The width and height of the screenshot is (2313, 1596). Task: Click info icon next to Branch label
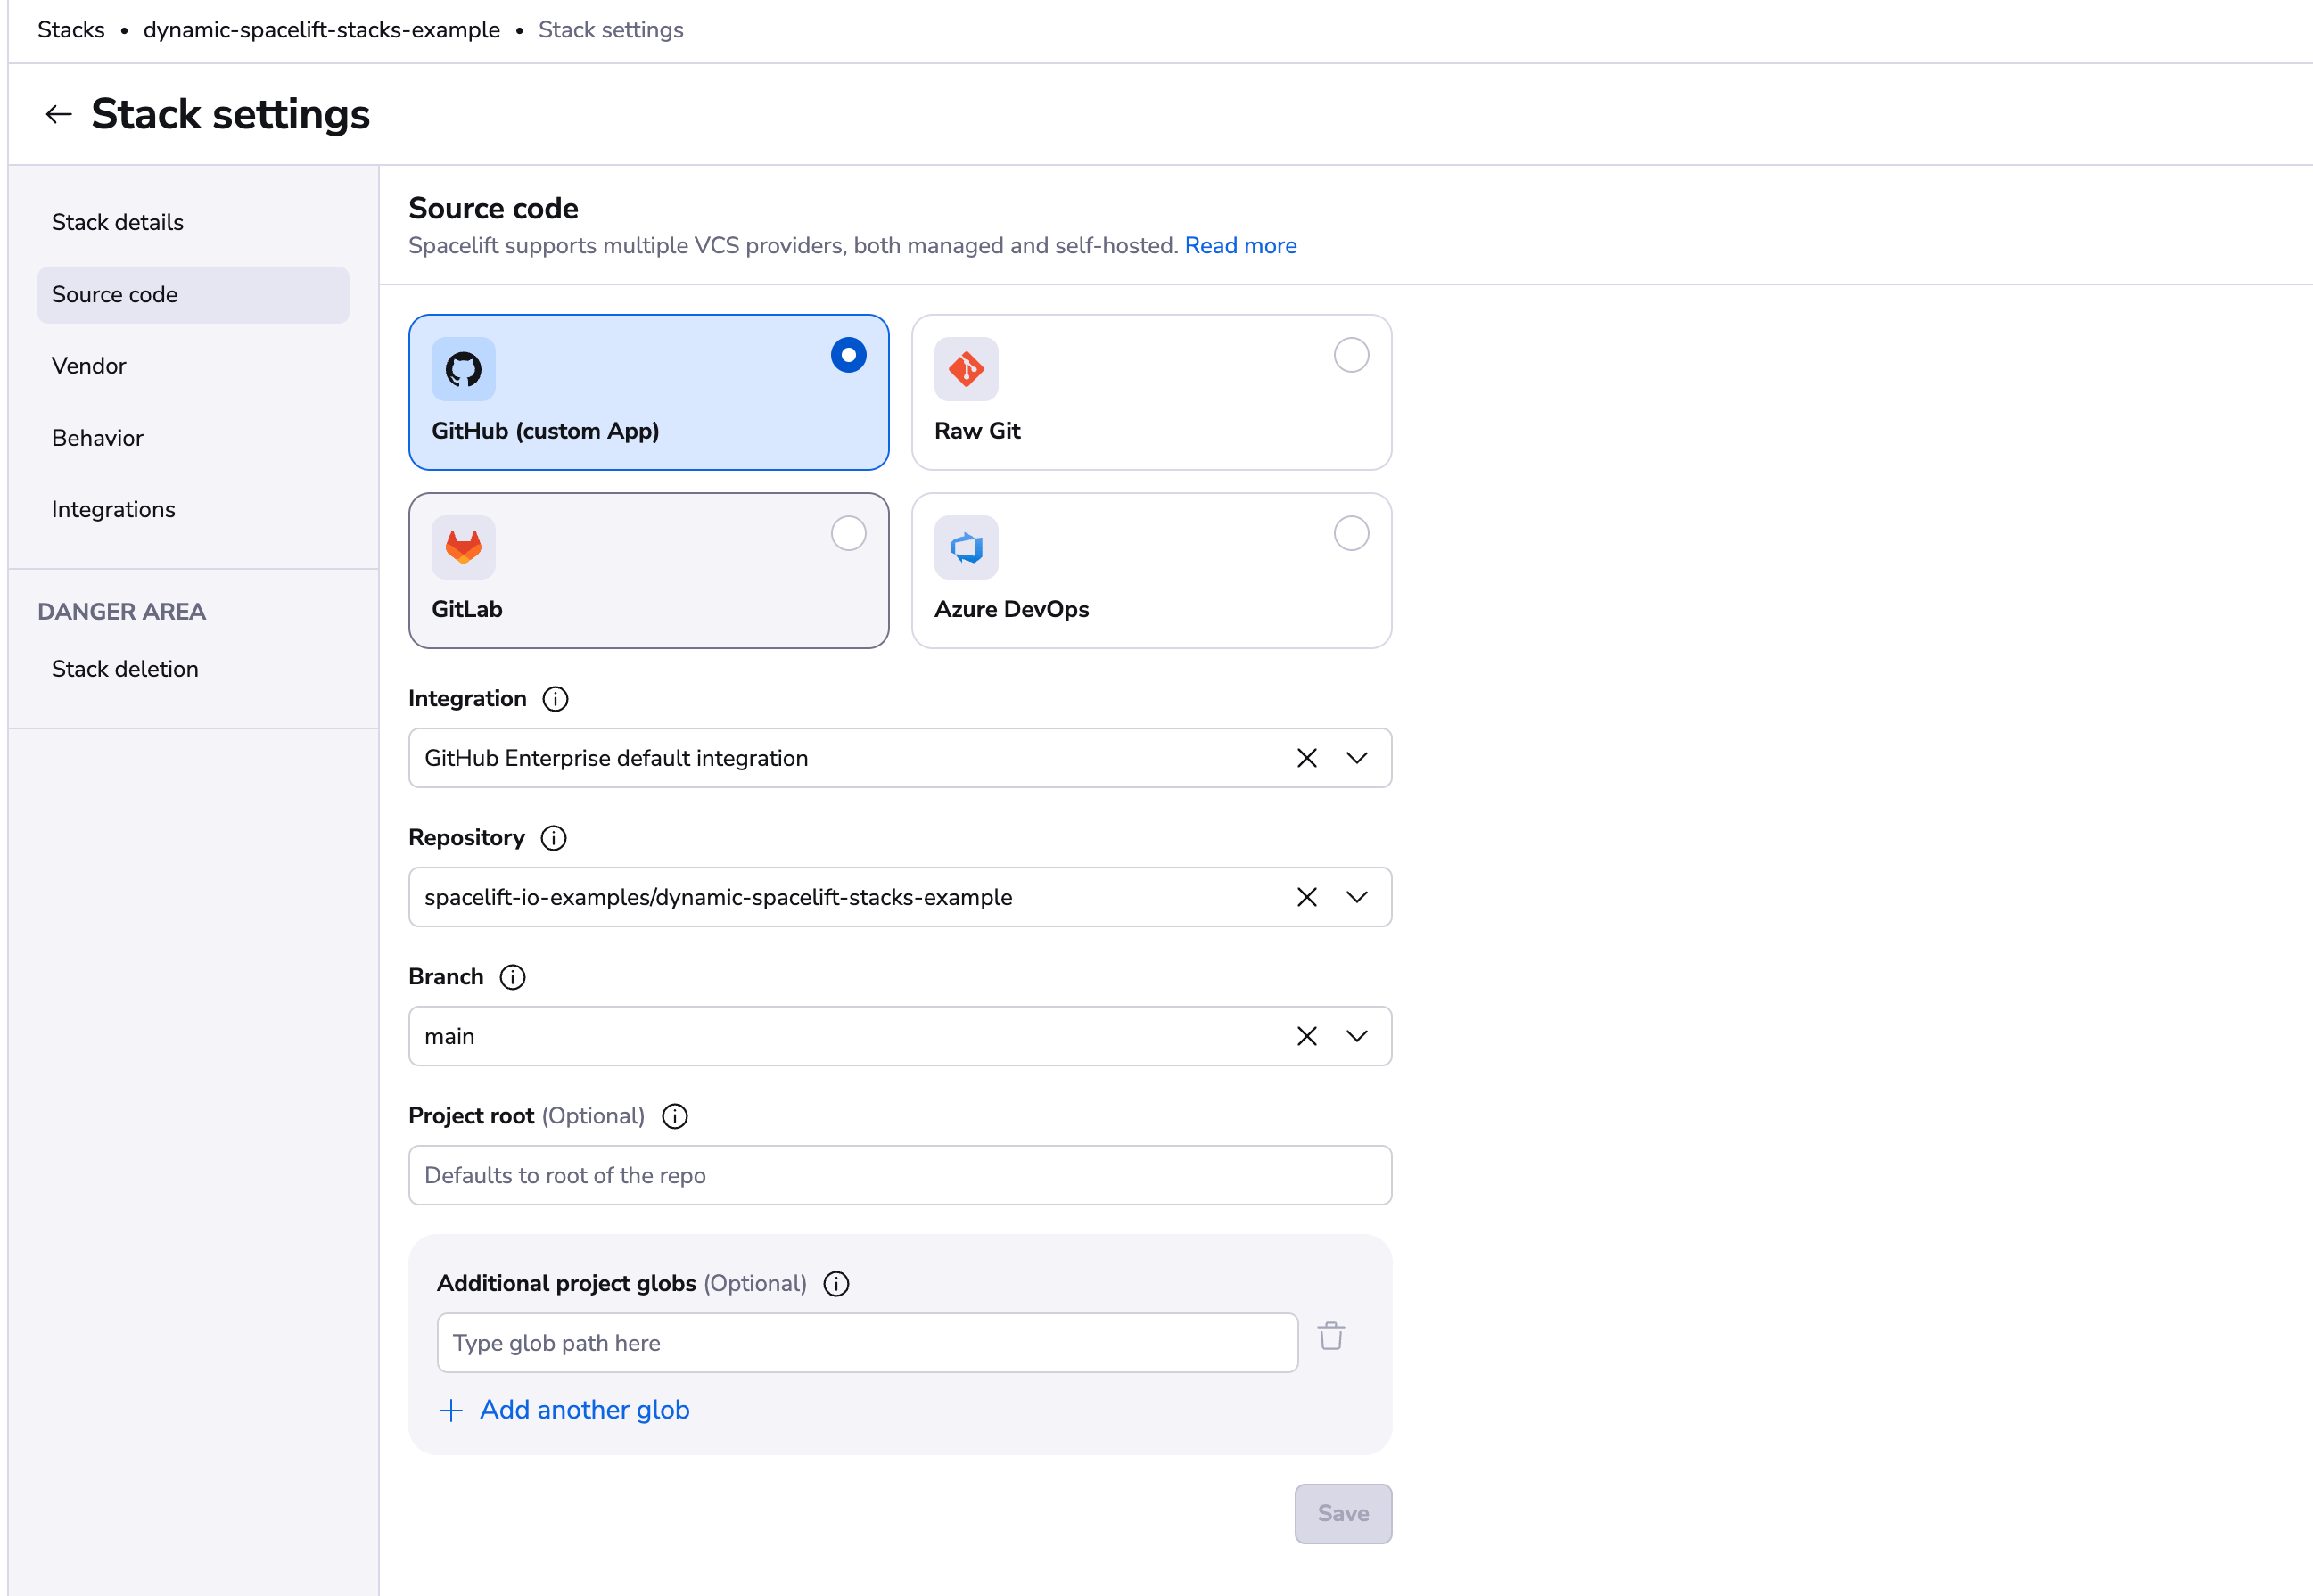point(512,977)
